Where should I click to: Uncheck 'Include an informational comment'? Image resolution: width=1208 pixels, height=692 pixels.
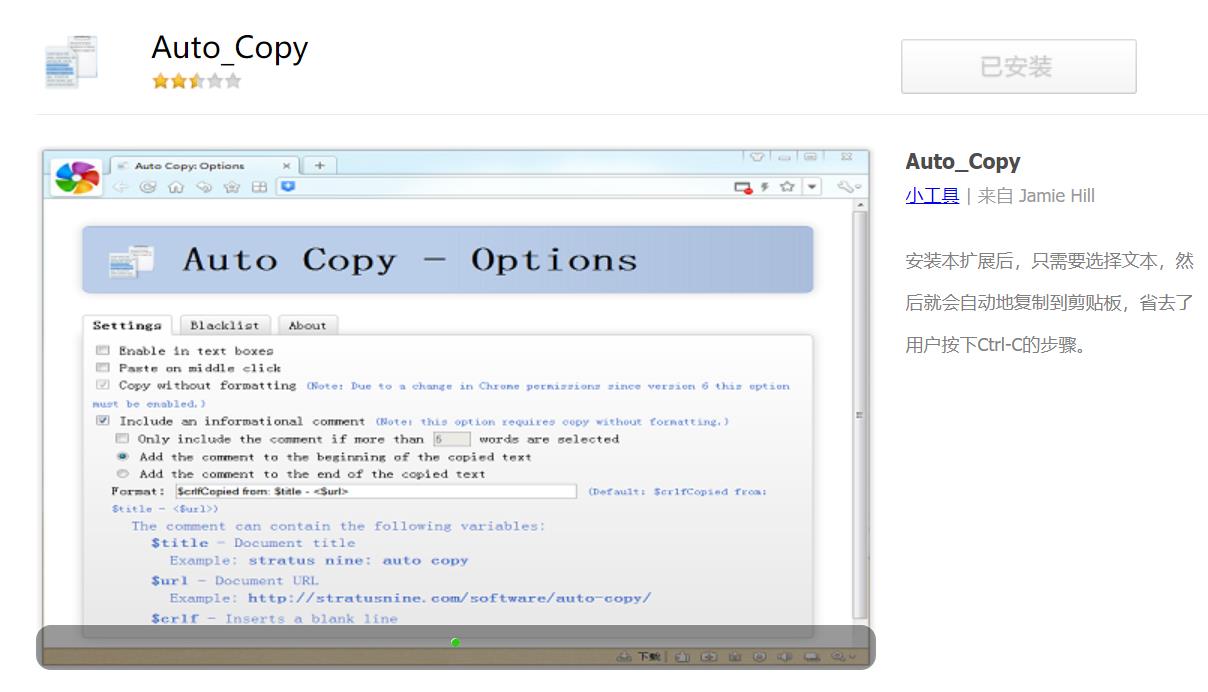[x=103, y=421]
